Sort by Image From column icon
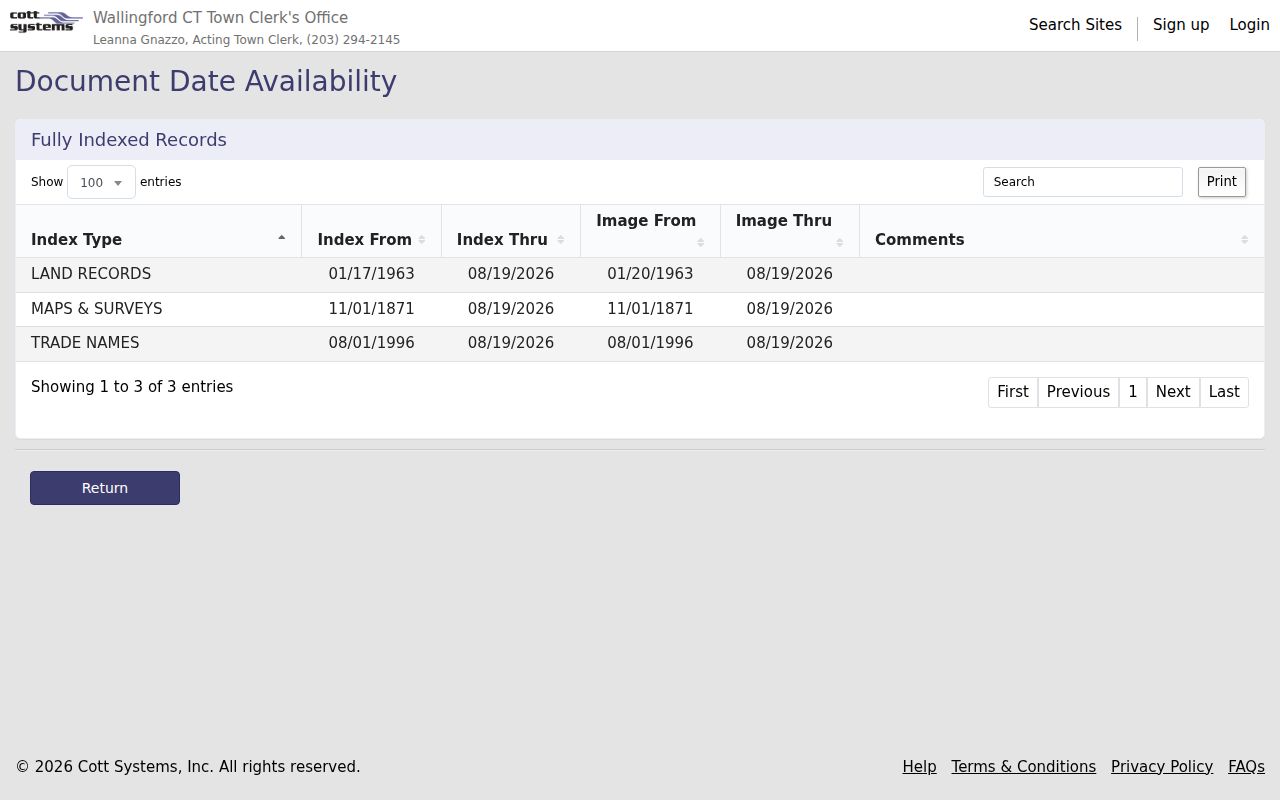The width and height of the screenshot is (1280, 800). click(700, 242)
